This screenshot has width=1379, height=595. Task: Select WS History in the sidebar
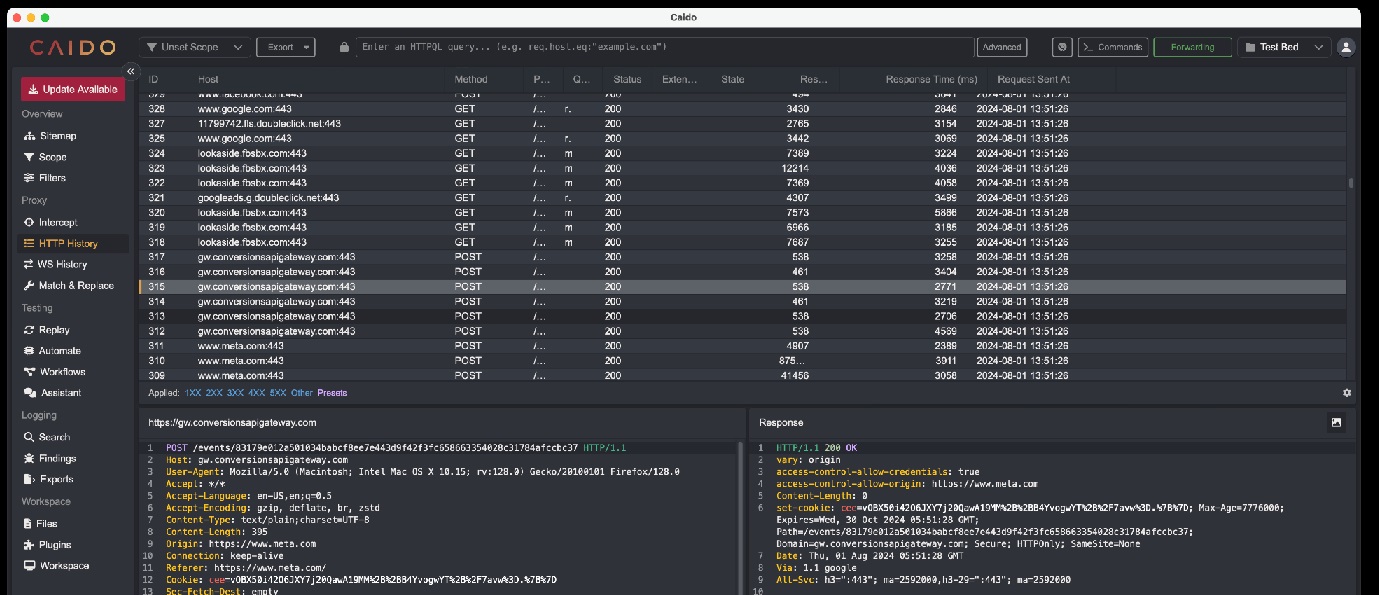click(x=62, y=265)
